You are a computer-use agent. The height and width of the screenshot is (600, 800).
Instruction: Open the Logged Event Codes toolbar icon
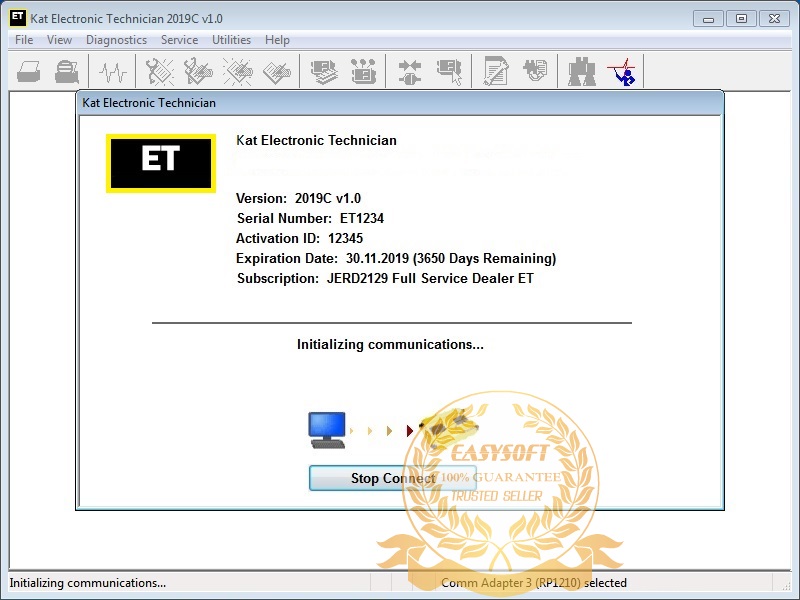pyautogui.click(x=277, y=71)
